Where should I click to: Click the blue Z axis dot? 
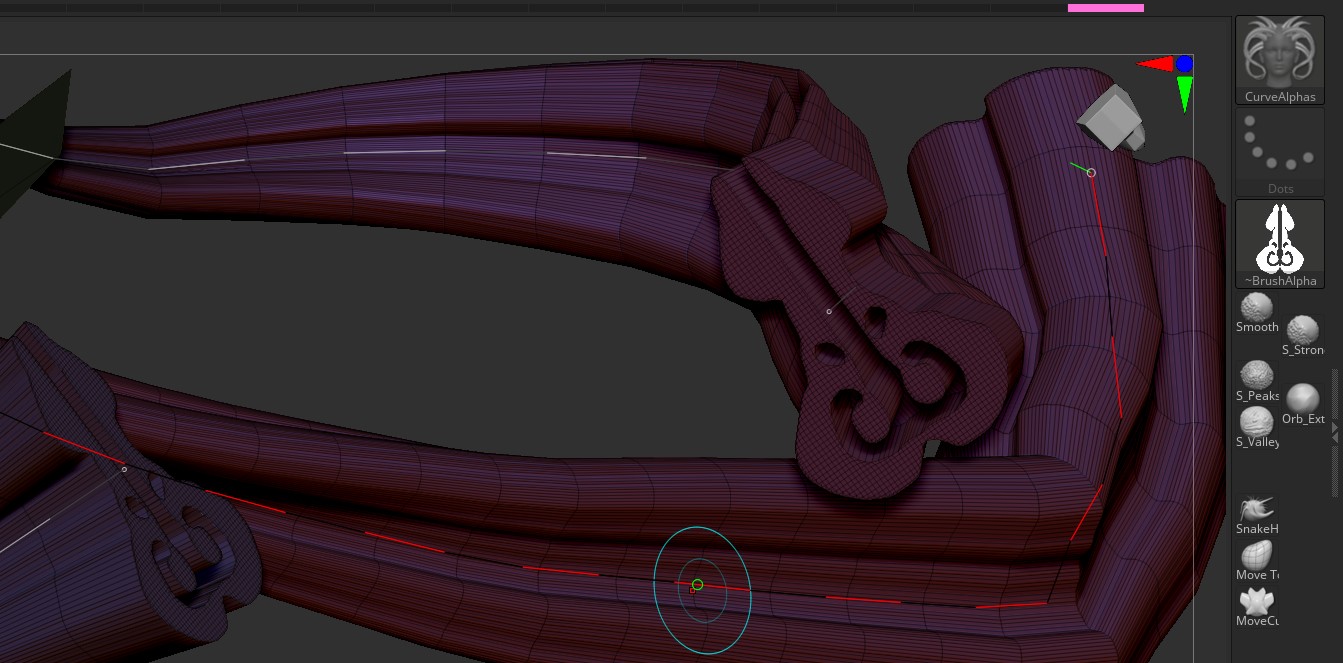1185,63
